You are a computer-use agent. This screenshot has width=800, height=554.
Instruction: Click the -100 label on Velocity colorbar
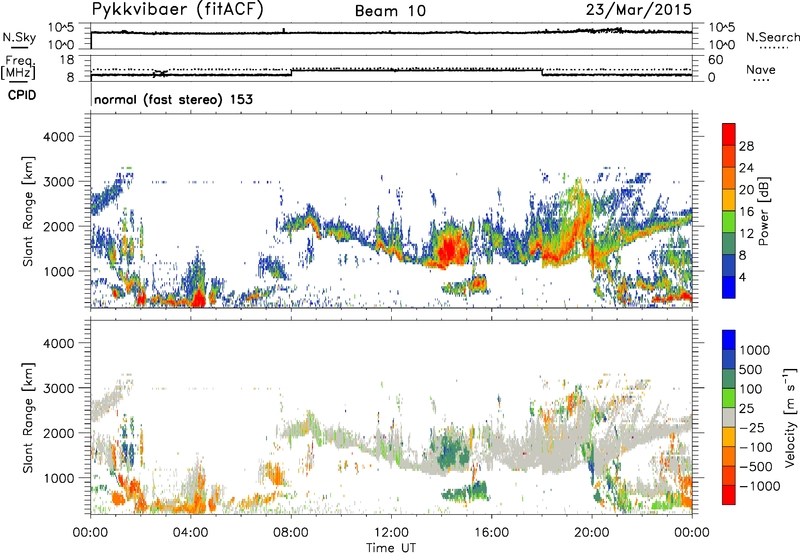tap(755, 447)
